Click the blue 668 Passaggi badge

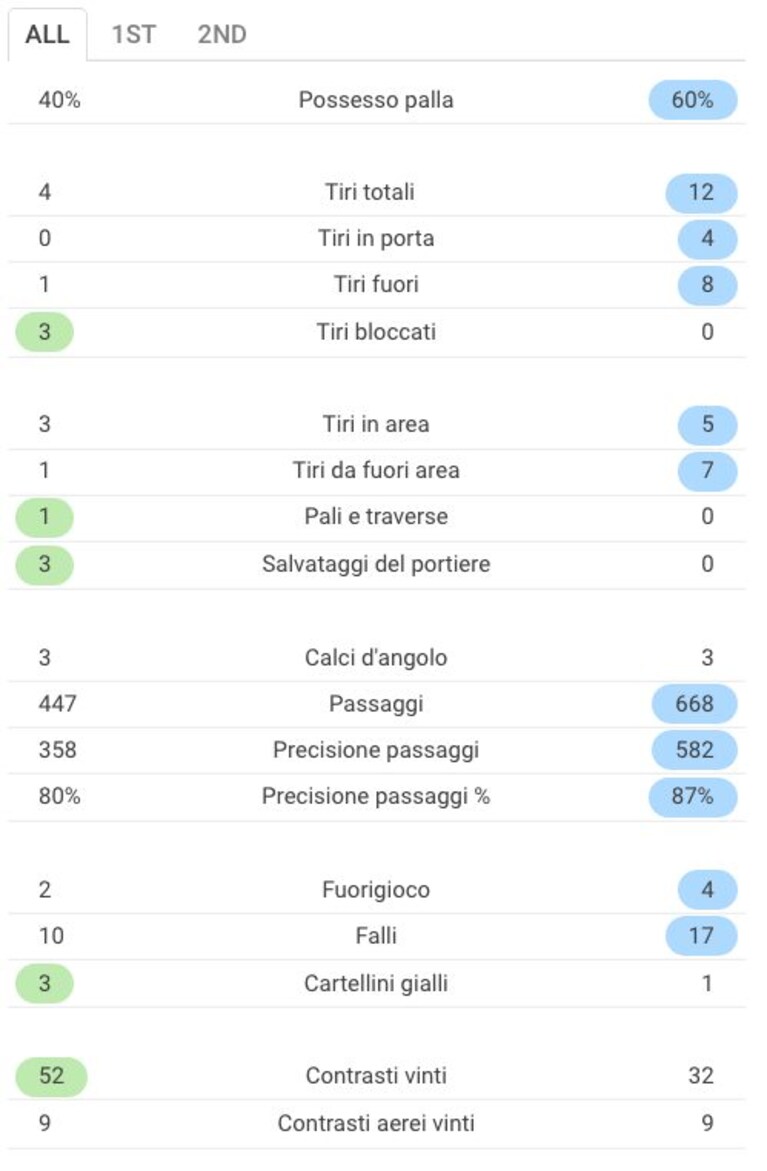tap(694, 703)
